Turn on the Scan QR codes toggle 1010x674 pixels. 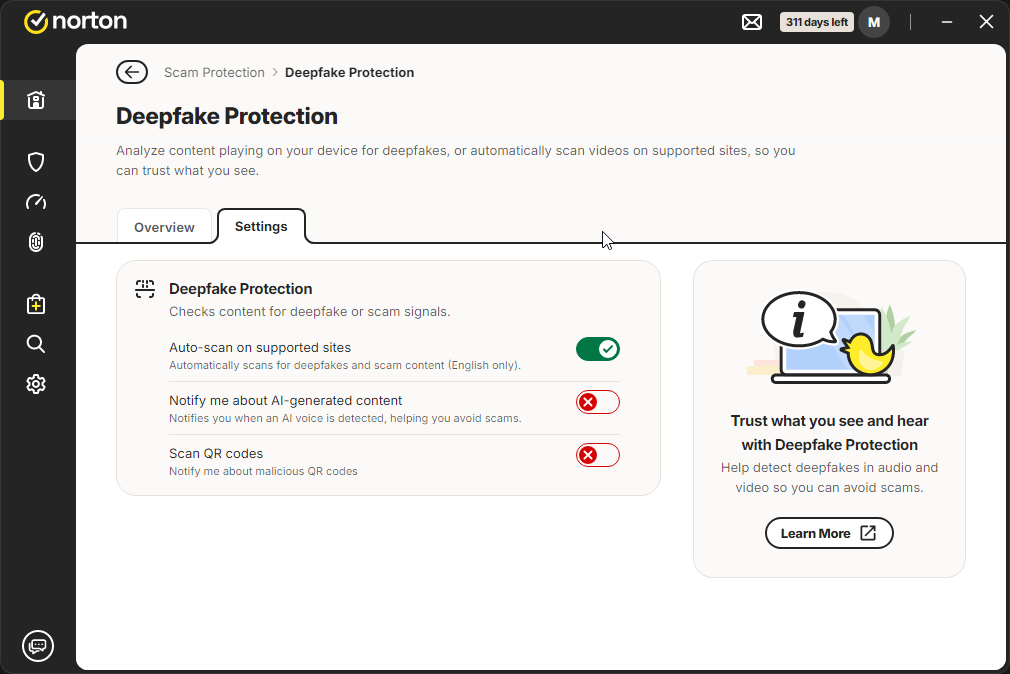[x=598, y=455]
